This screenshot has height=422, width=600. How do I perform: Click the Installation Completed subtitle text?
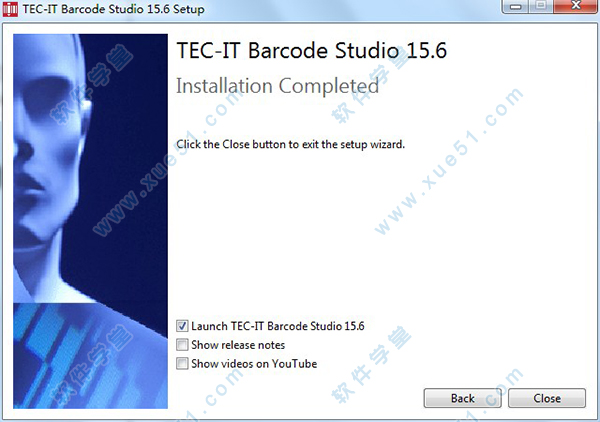point(277,86)
